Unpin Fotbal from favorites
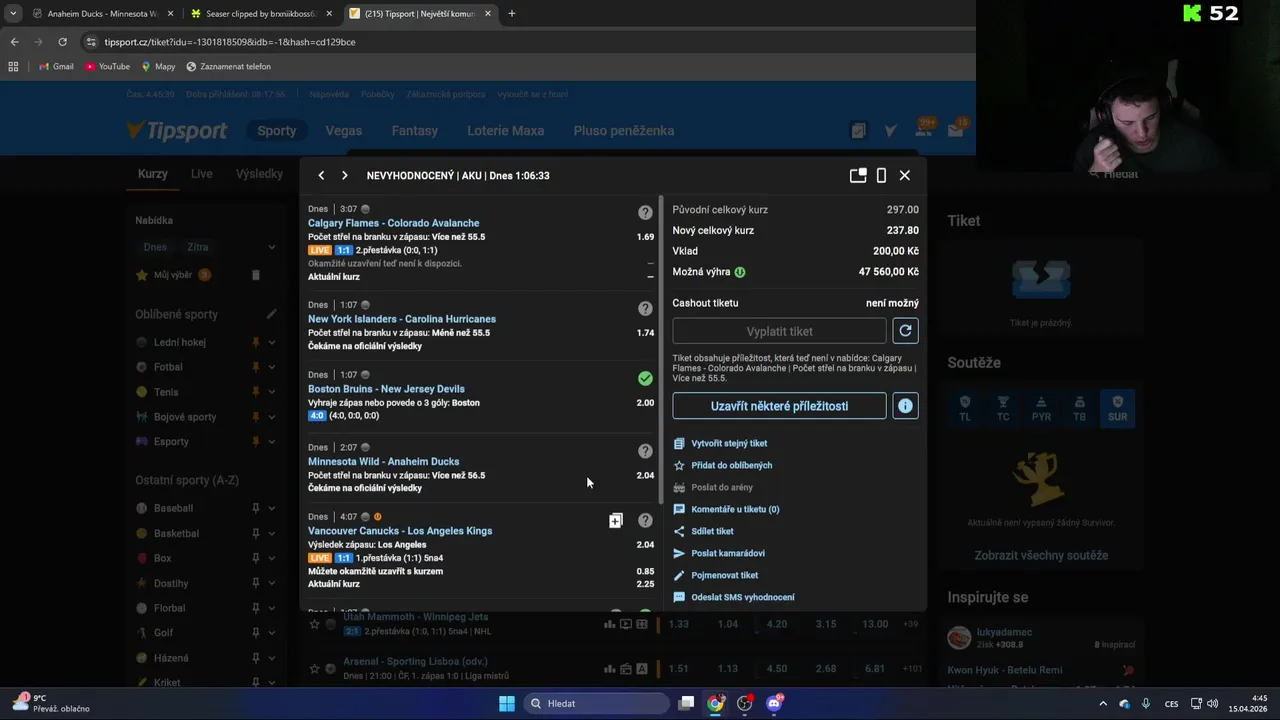The image size is (1280, 720). pyautogui.click(x=256, y=367)
